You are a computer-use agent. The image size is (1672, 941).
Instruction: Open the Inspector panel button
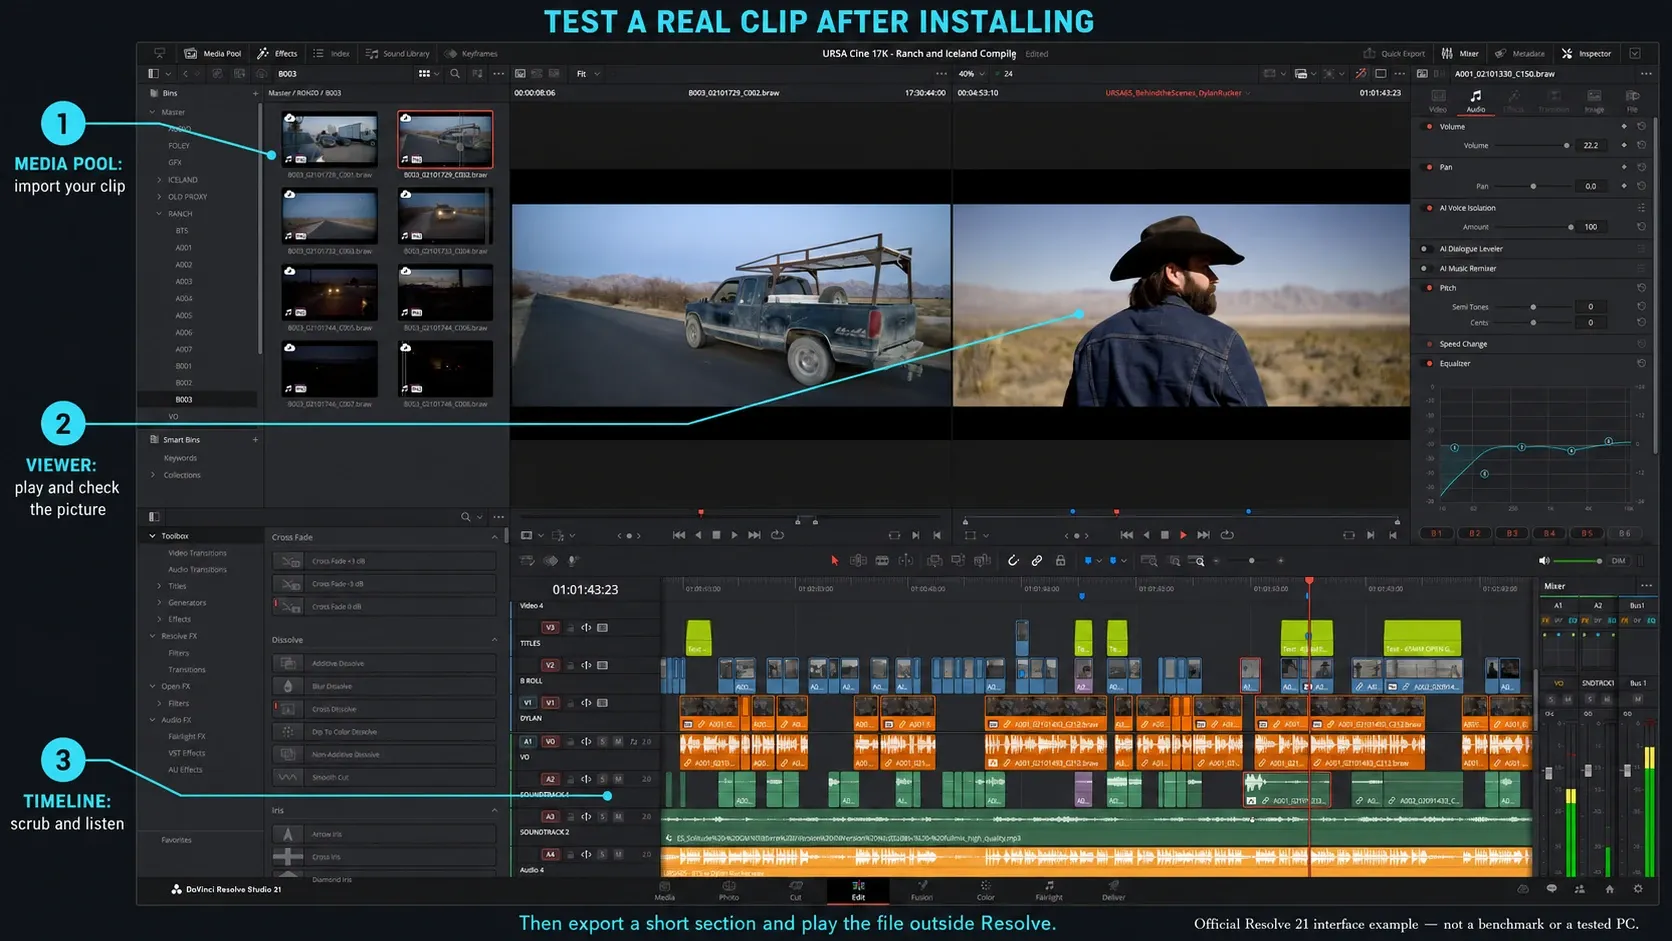pos(1586,53)
